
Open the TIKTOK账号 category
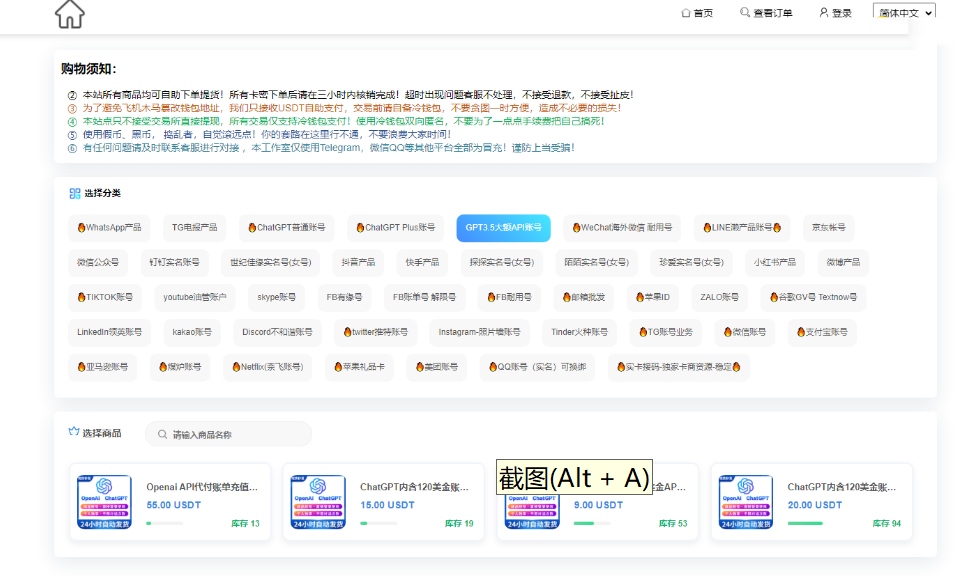pos(105,298)
